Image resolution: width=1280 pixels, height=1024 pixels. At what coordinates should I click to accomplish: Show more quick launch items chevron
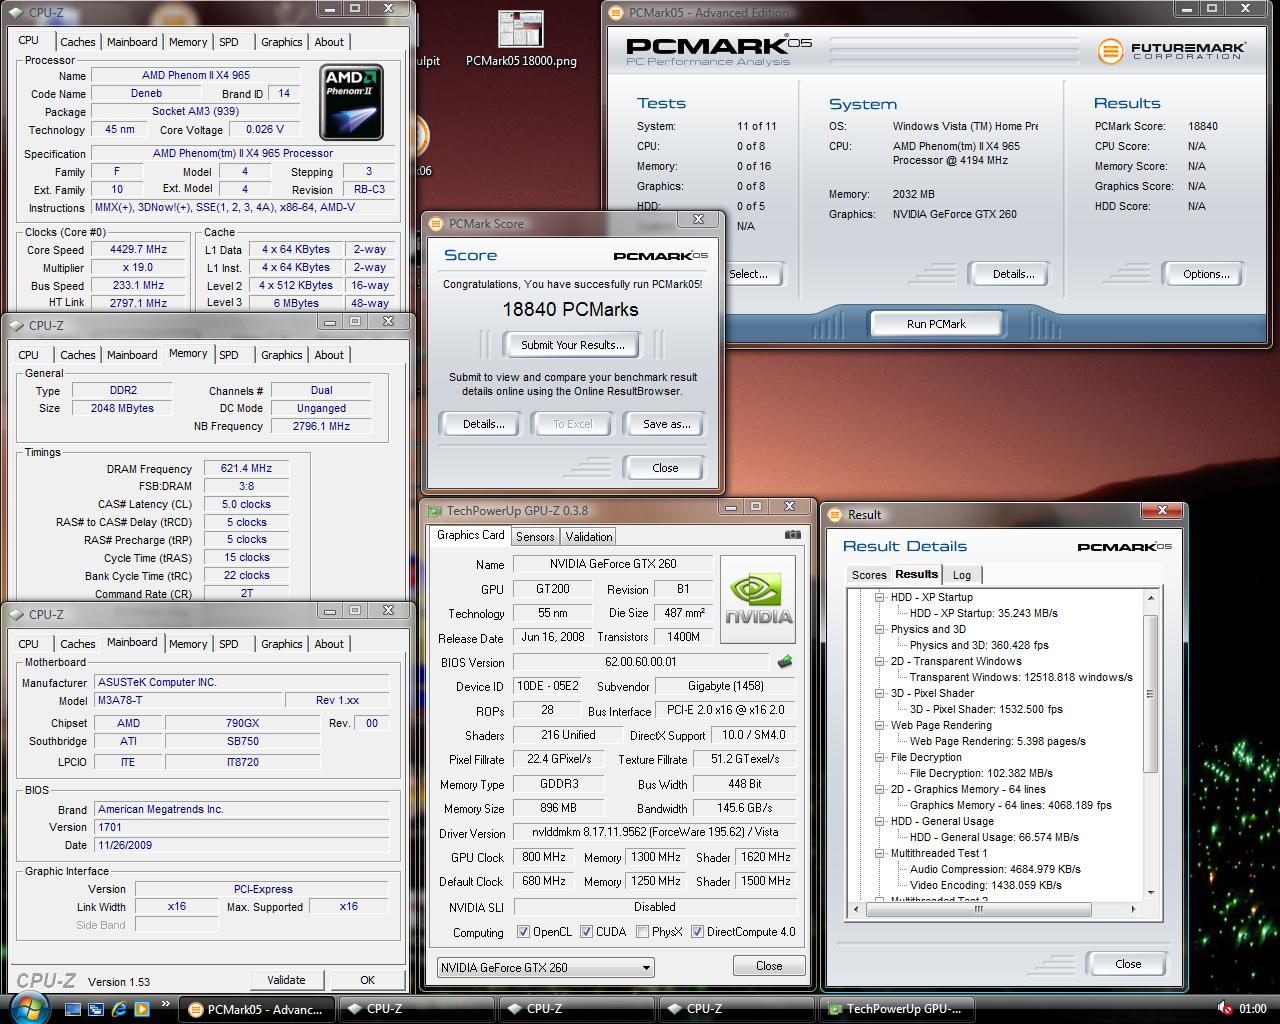(x=165, y=1005)
